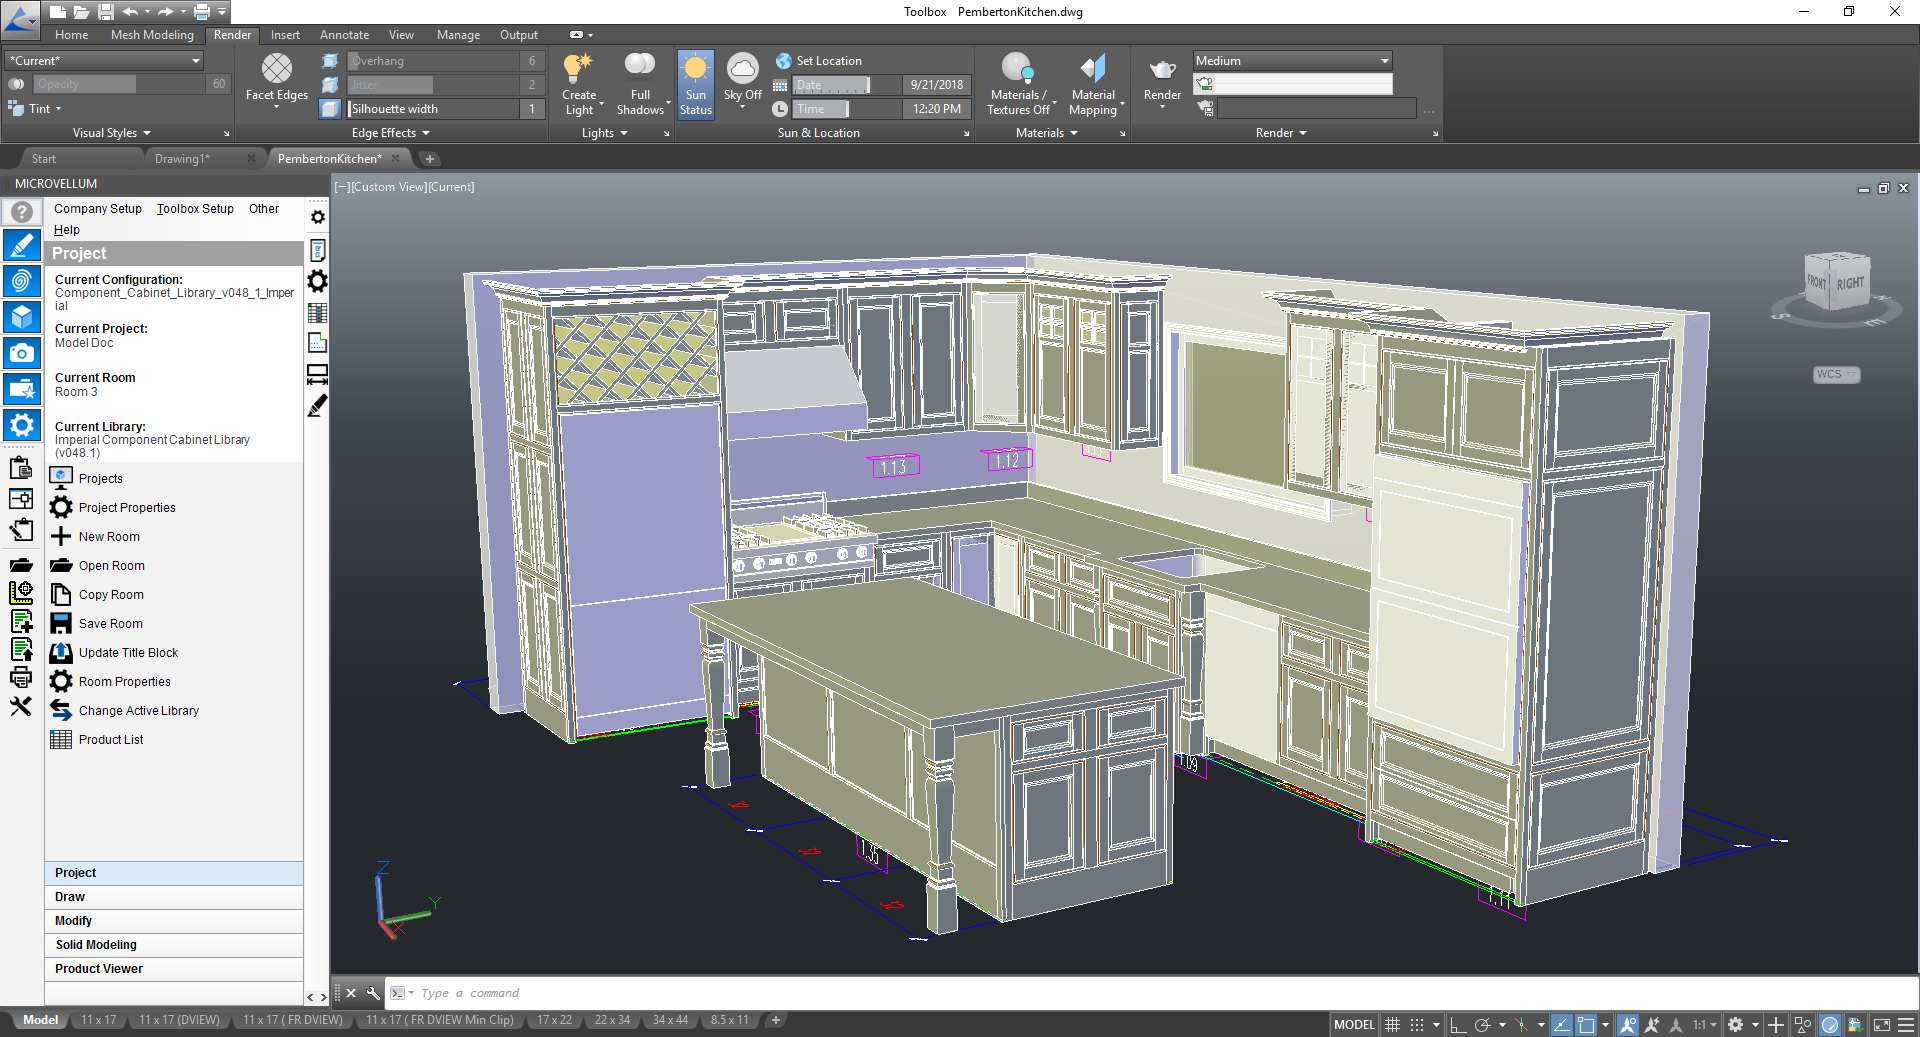Screen dimensions: 1920x1037
Task: Toggle grid display in status bar
Action: 1392,1025
